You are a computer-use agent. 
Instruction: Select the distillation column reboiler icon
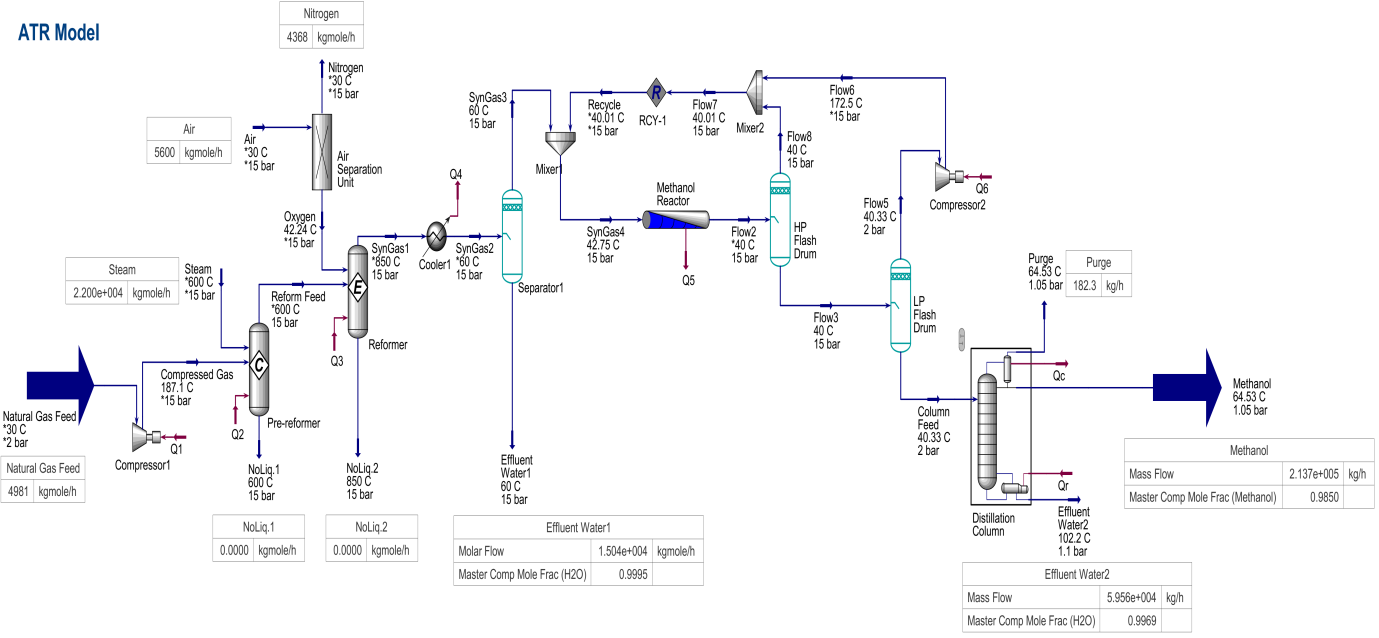(x=1016, y=488)
